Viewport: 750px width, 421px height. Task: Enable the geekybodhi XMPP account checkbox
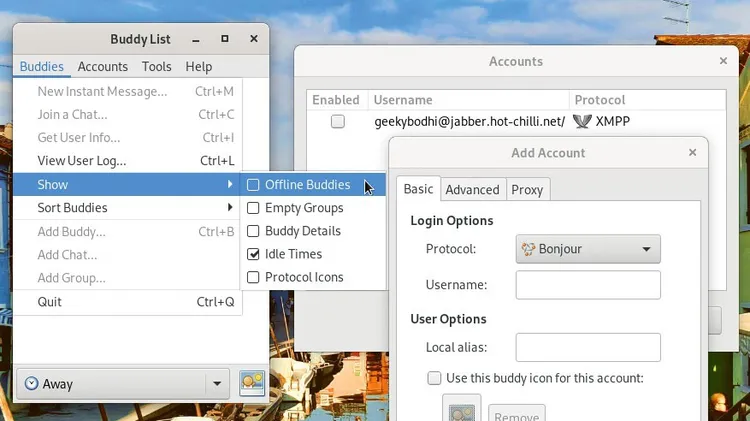click(338, 122)
